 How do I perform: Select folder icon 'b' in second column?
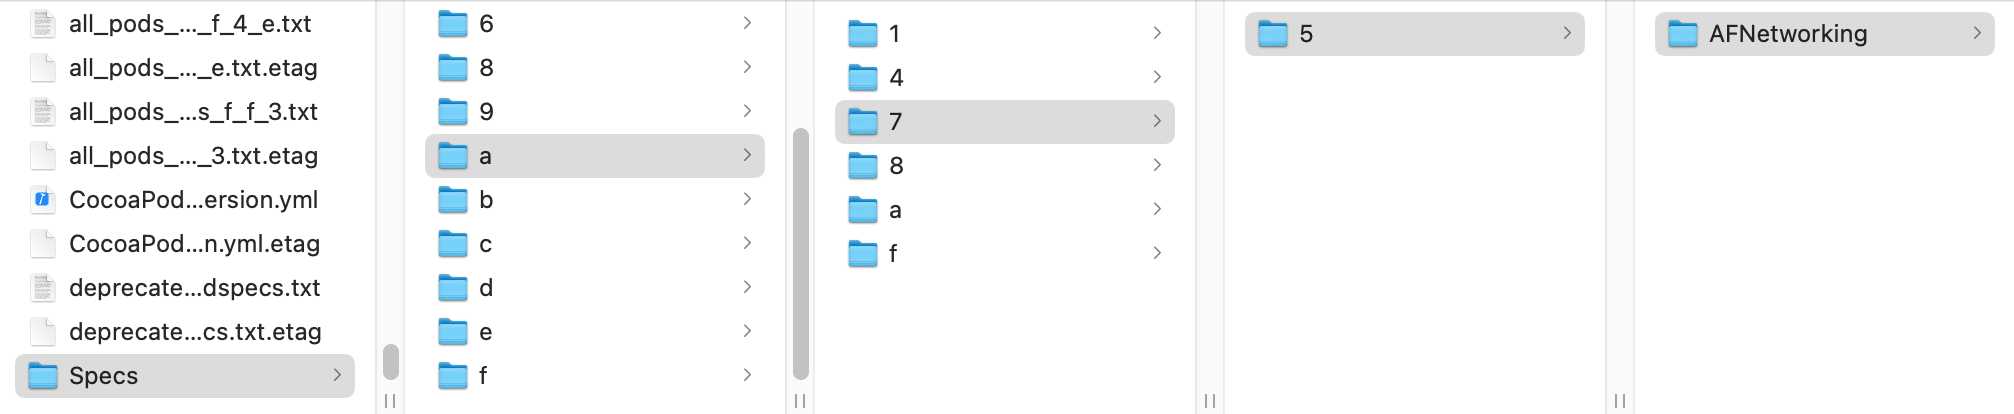(x=453, y=200)
